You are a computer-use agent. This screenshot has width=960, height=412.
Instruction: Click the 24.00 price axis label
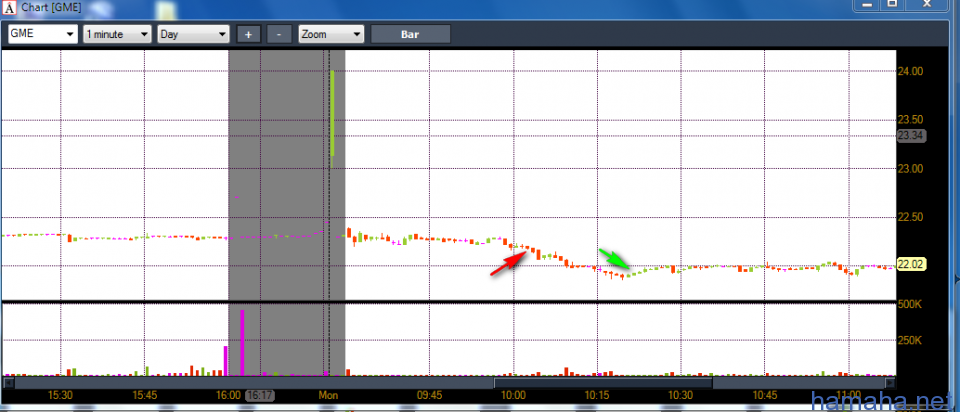pyautogui.click(x=910, y=72)
